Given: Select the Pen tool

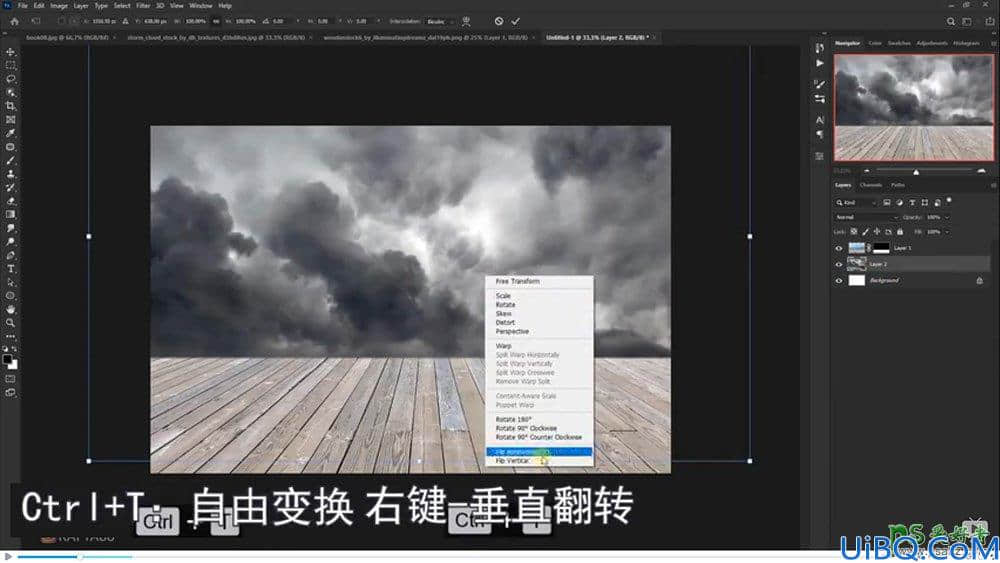Looking at the screenshot, I should click(10, 255).
